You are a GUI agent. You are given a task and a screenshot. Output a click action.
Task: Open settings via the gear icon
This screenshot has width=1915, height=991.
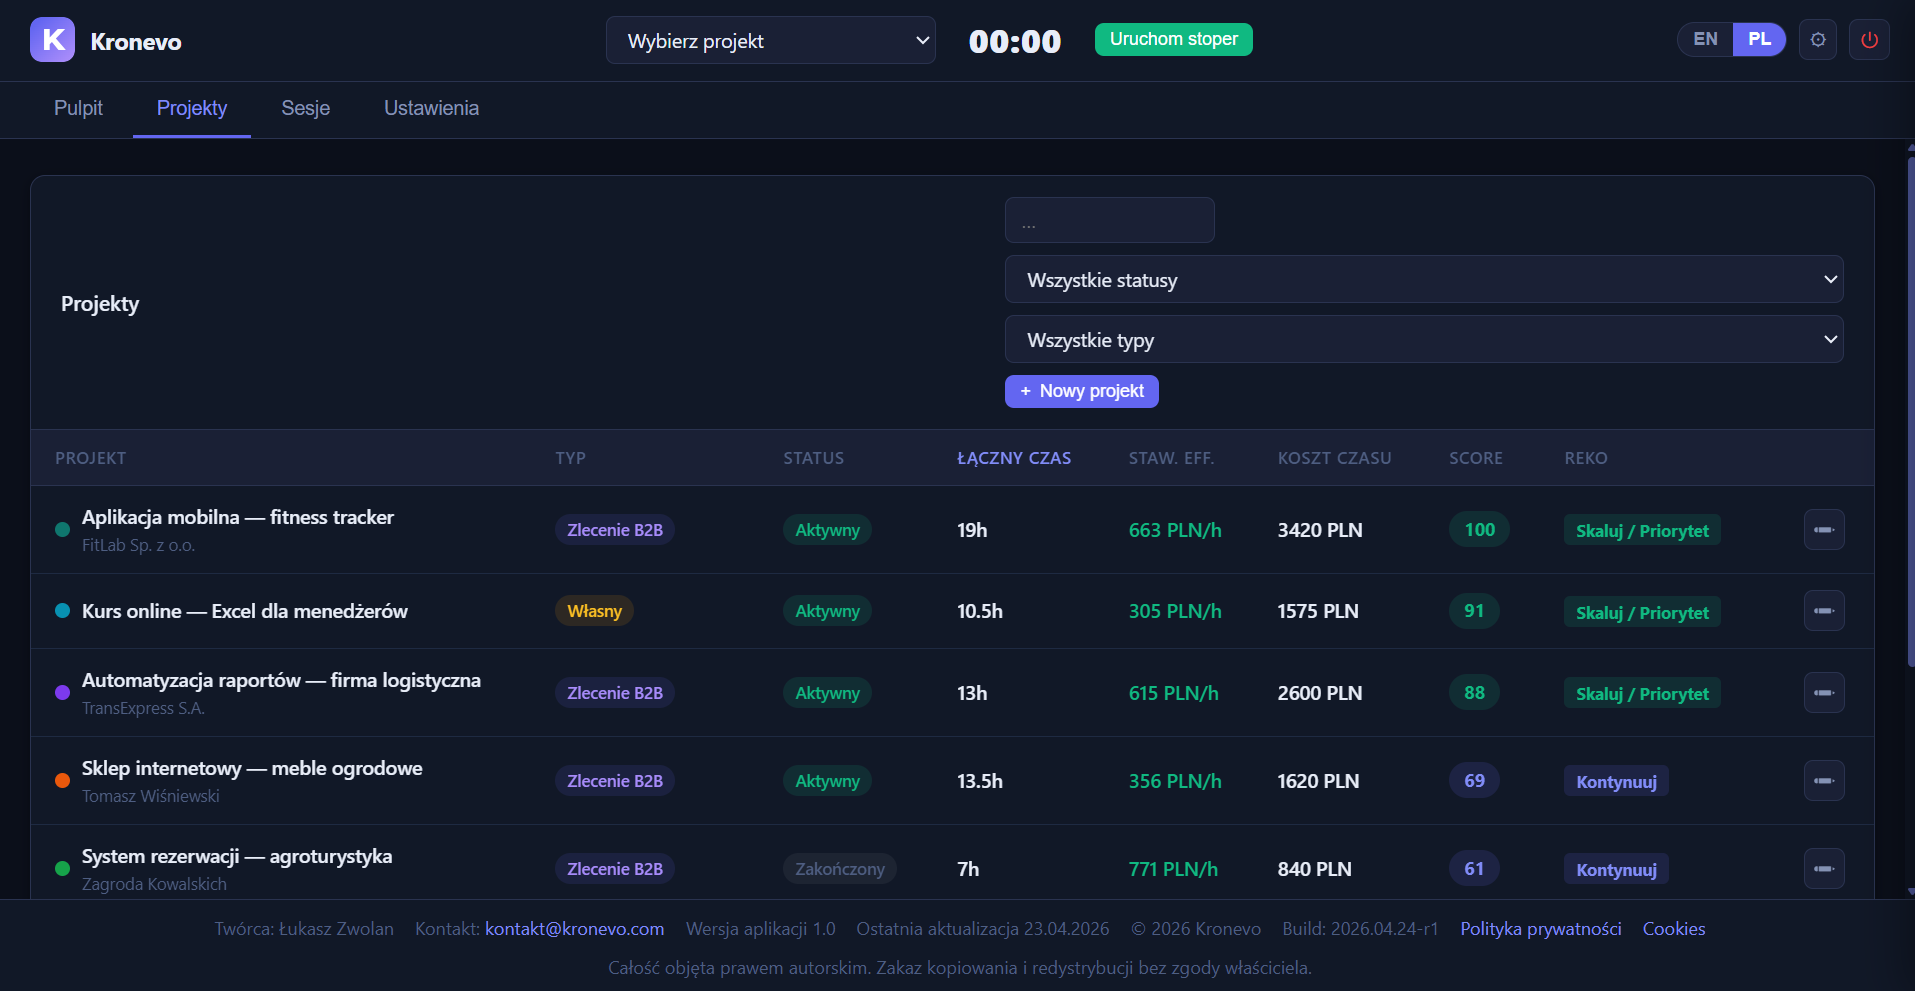pos(1818,40)
